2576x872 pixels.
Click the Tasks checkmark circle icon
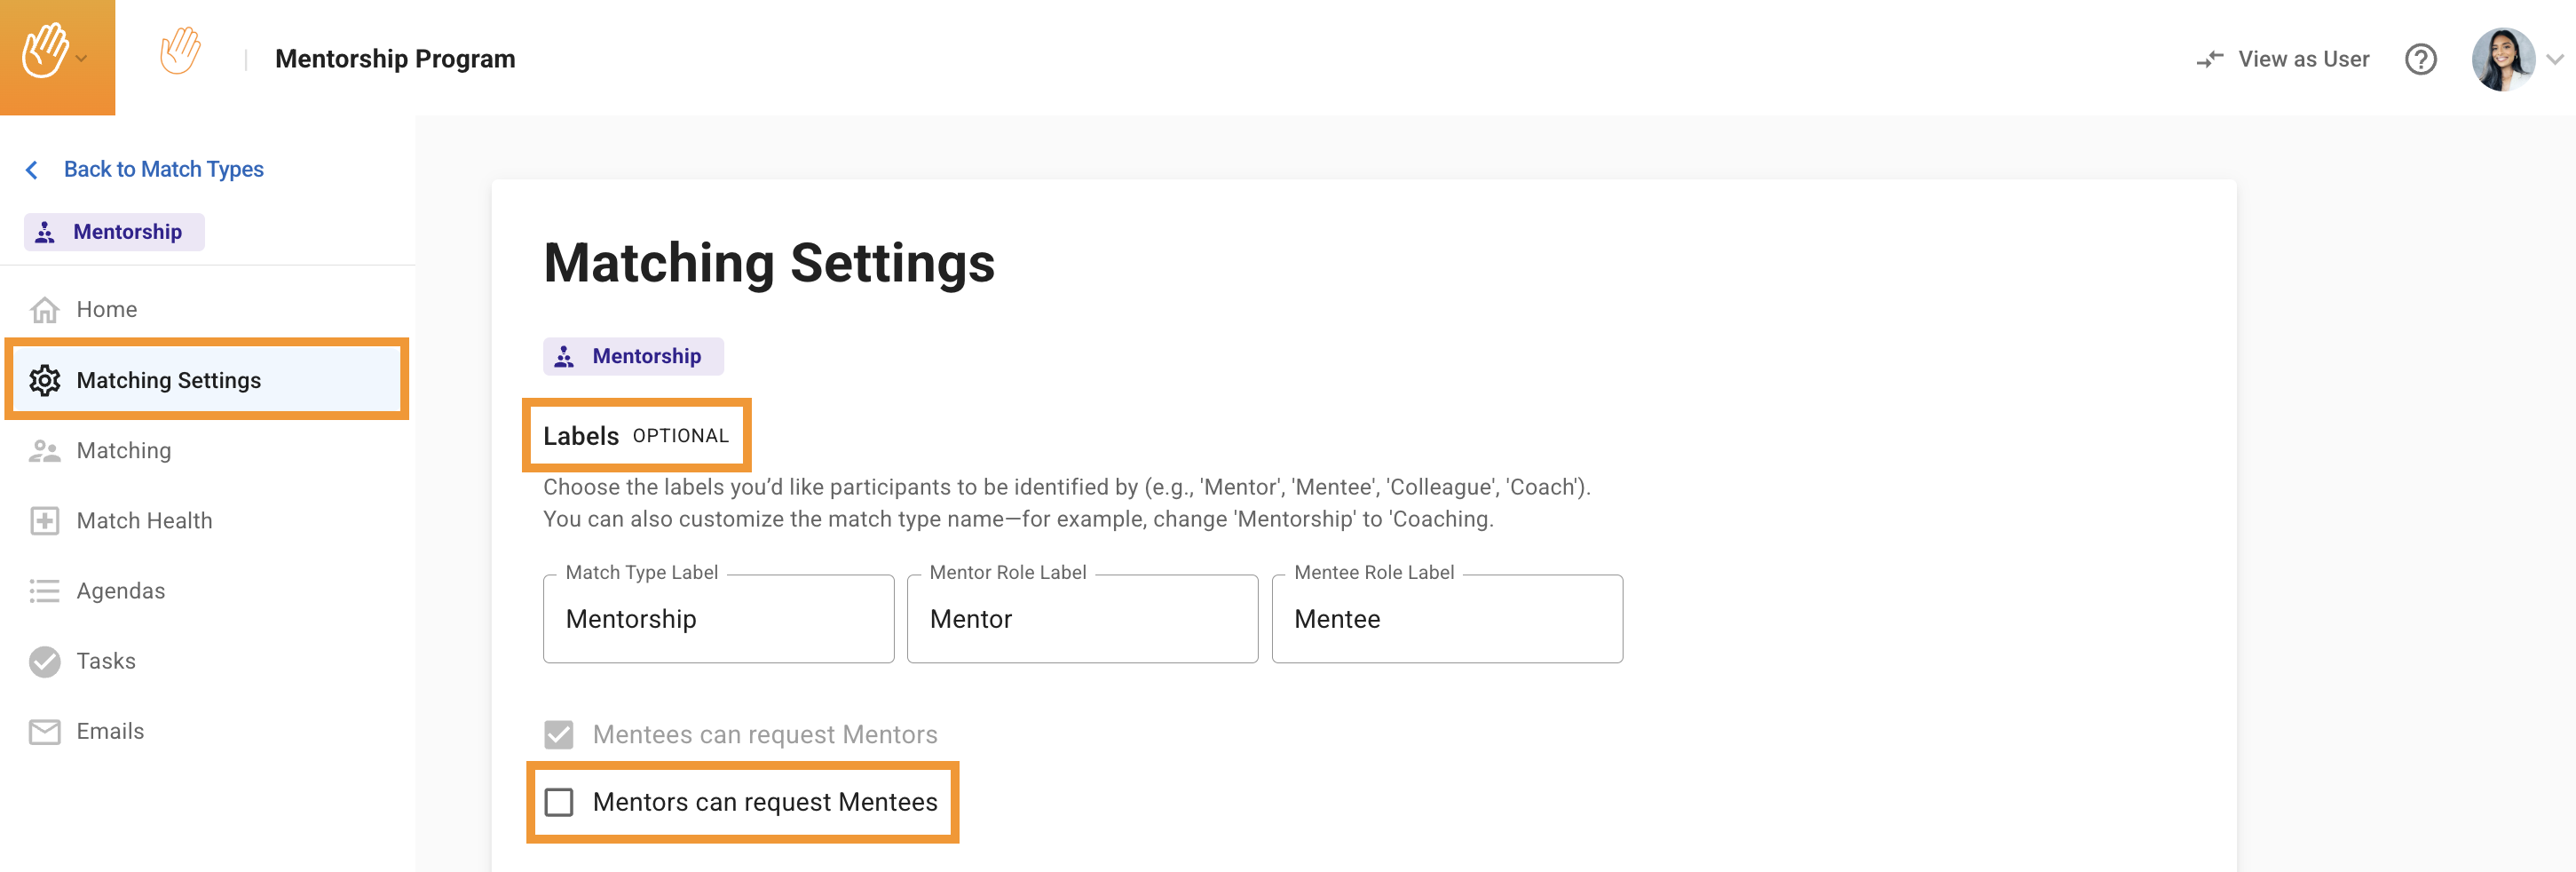click(44, 661)
